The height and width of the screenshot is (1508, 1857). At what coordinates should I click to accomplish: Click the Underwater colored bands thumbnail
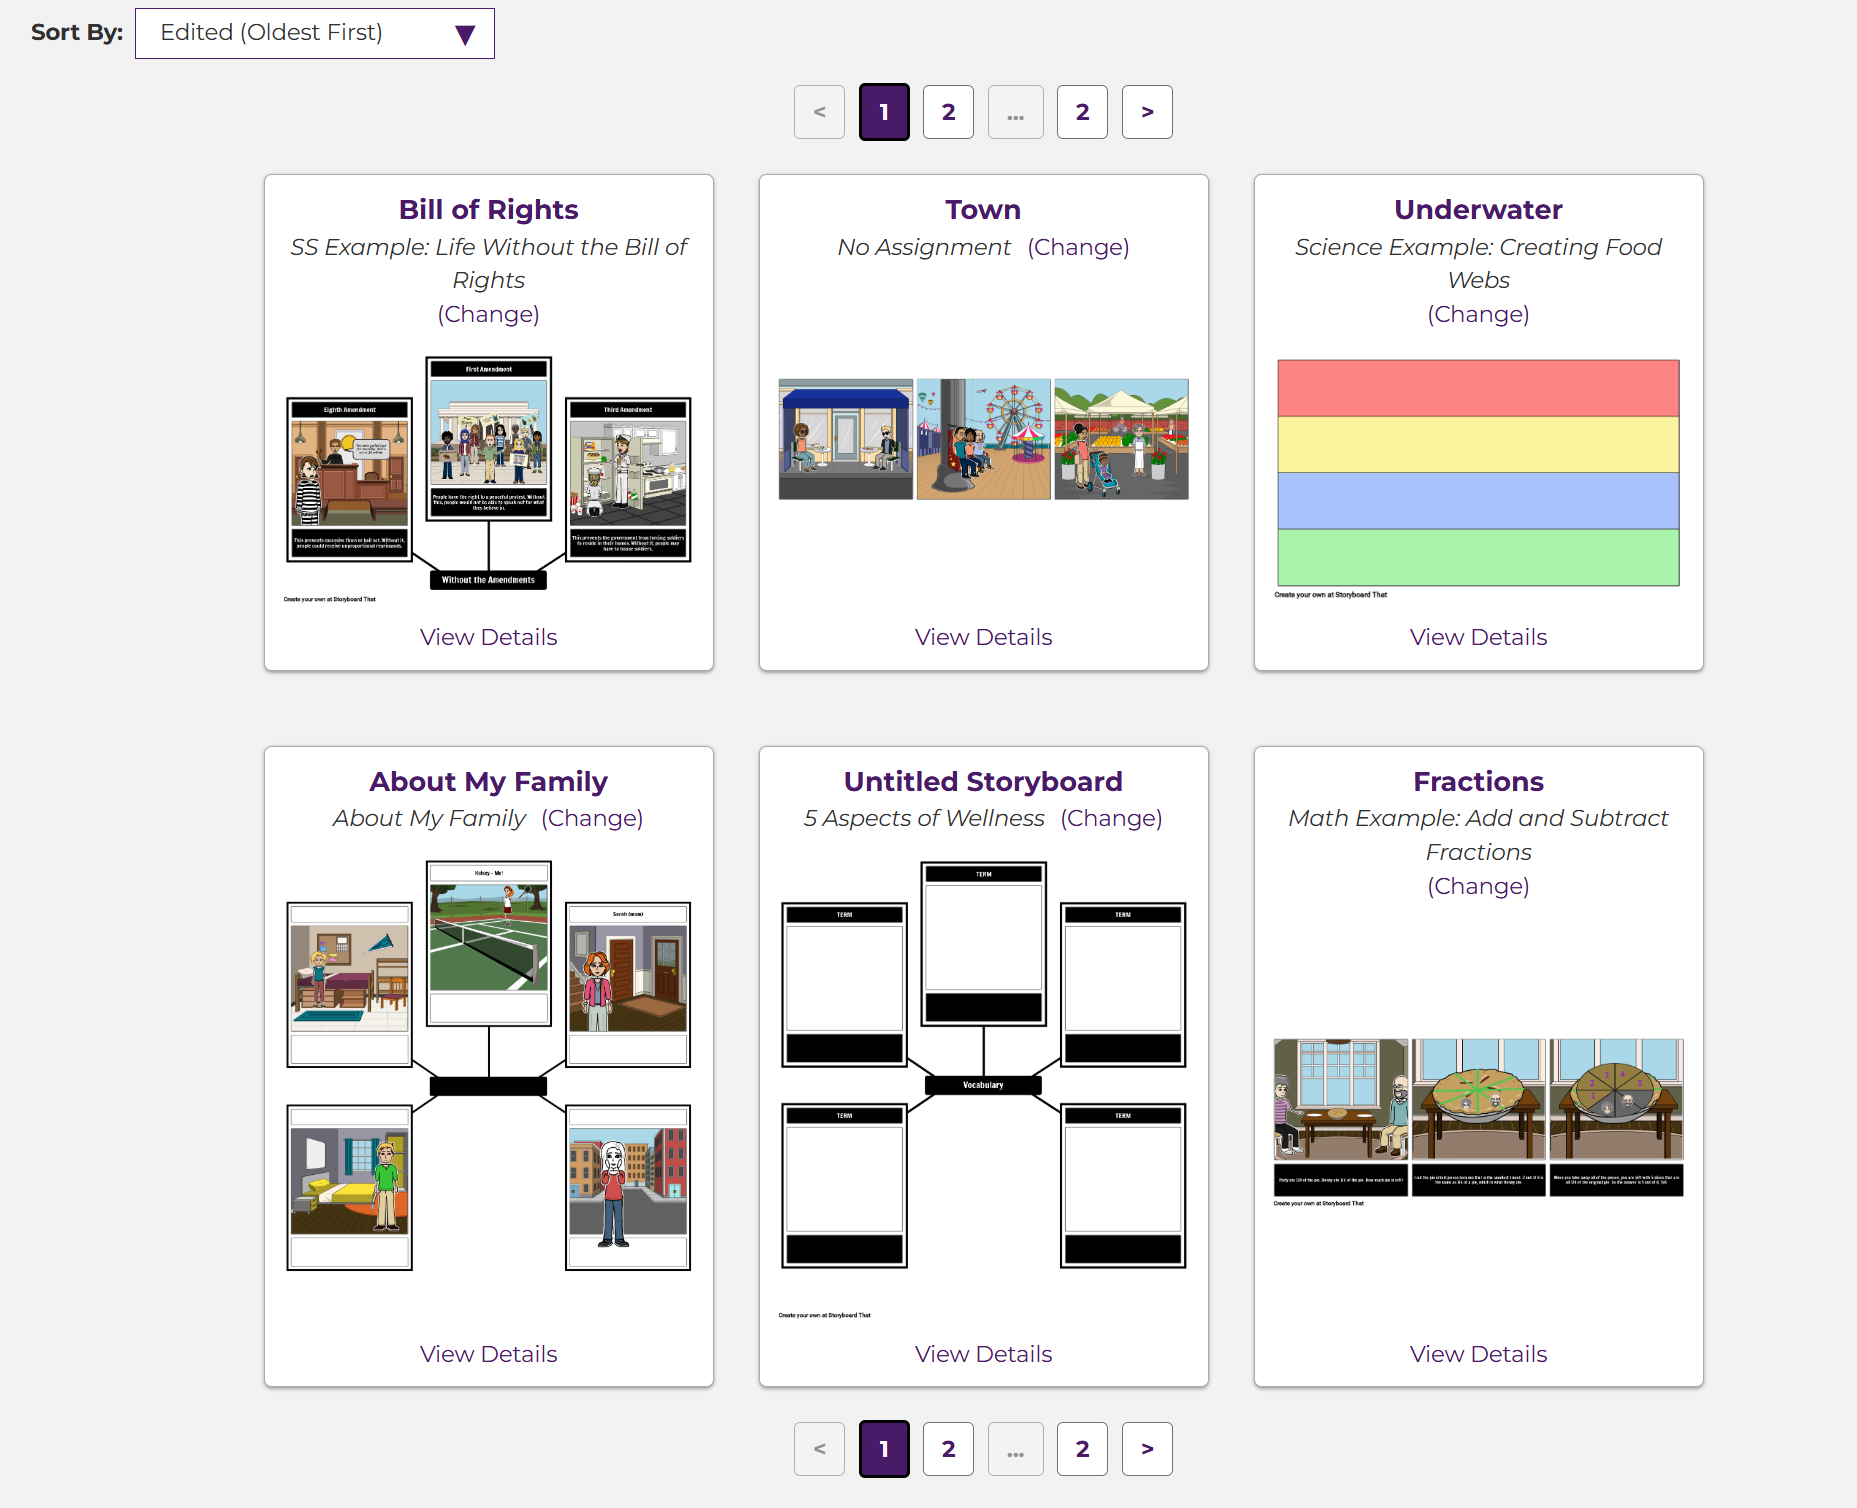click(1478, 478)
